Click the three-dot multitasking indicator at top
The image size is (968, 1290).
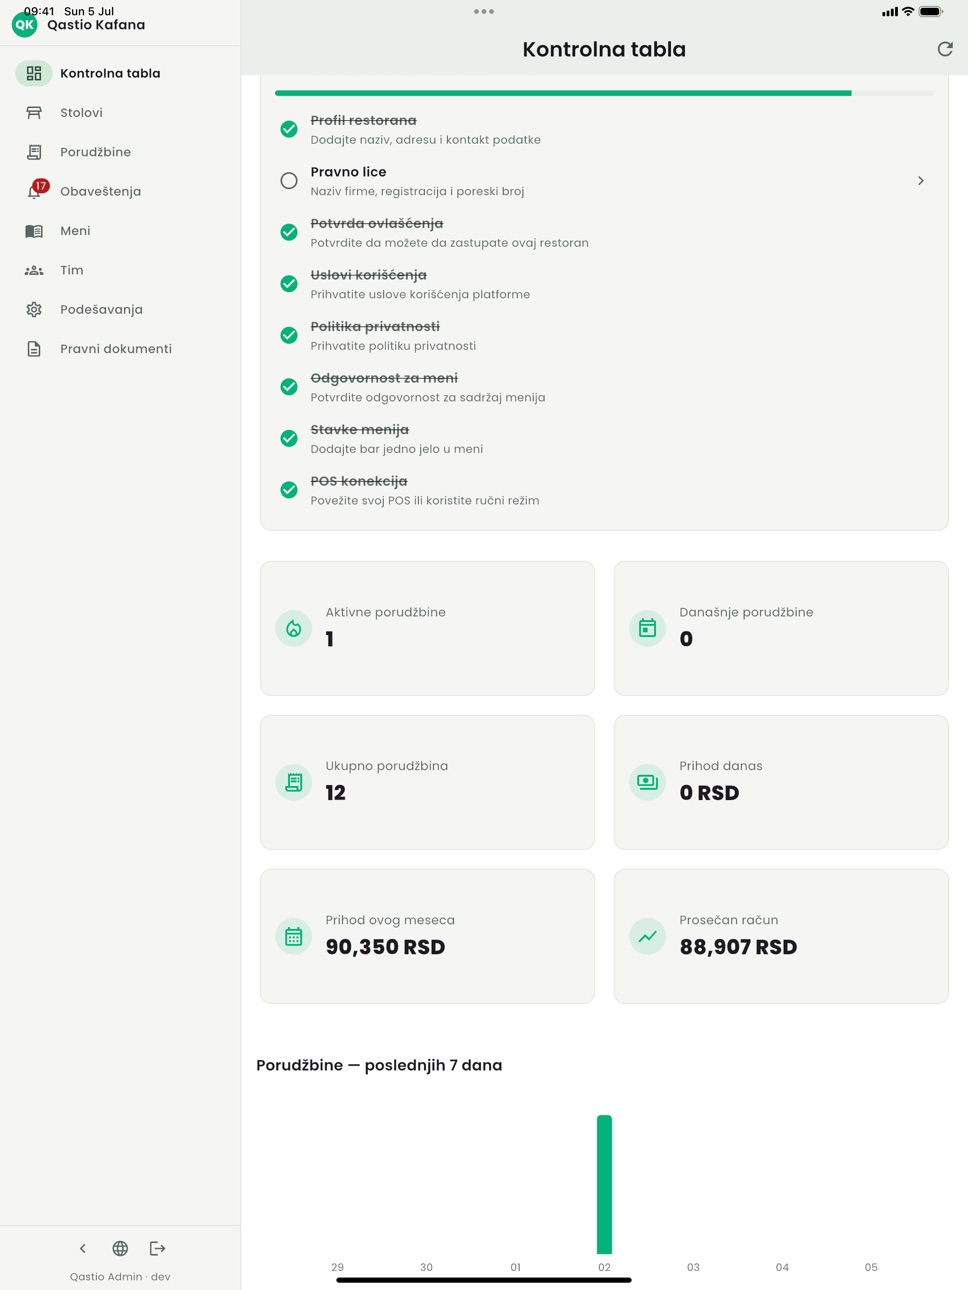click(x=484, y=12)
